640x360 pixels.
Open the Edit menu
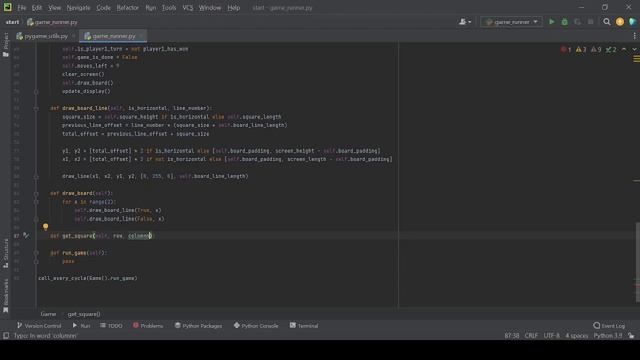pyautogui.click(x=37, y=8)
